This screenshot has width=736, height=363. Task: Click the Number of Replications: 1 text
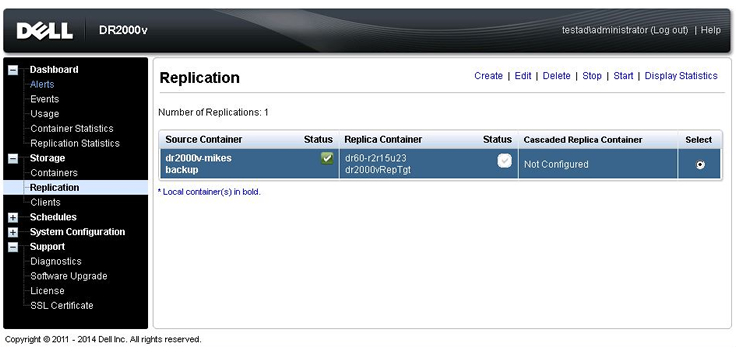click(214, 113)
